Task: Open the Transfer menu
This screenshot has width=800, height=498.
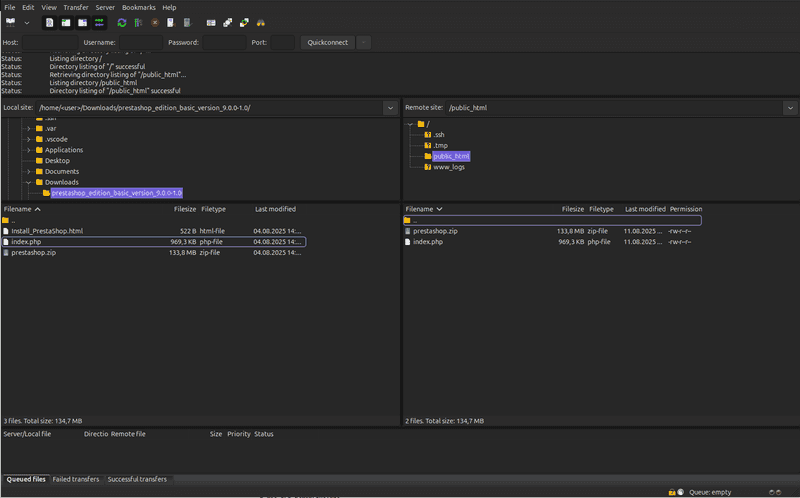Action: [75, 7]
